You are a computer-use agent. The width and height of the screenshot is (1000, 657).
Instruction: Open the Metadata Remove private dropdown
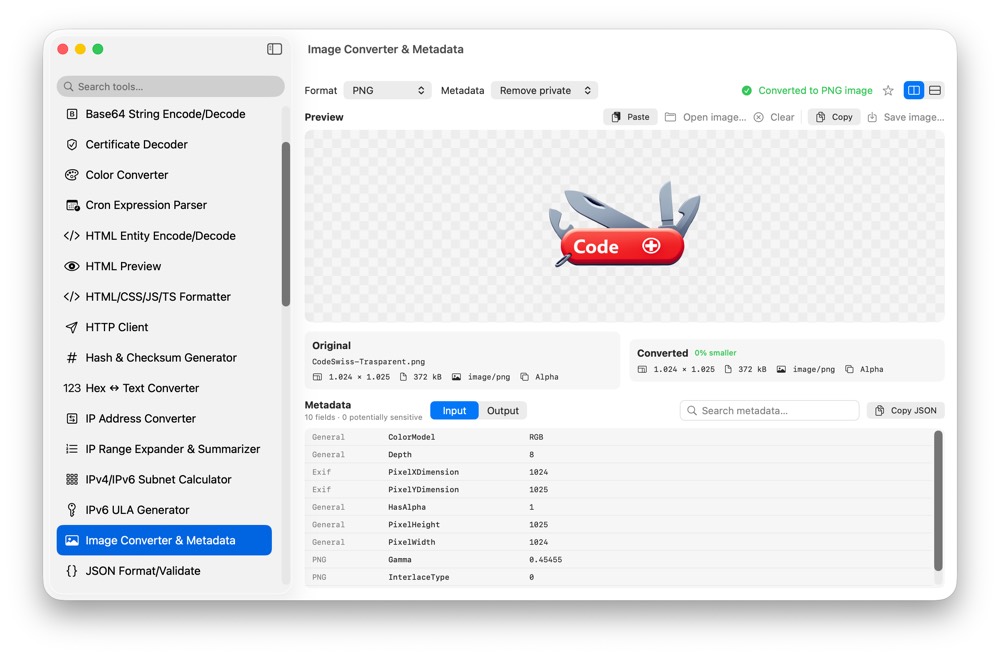tap(544, 91)
